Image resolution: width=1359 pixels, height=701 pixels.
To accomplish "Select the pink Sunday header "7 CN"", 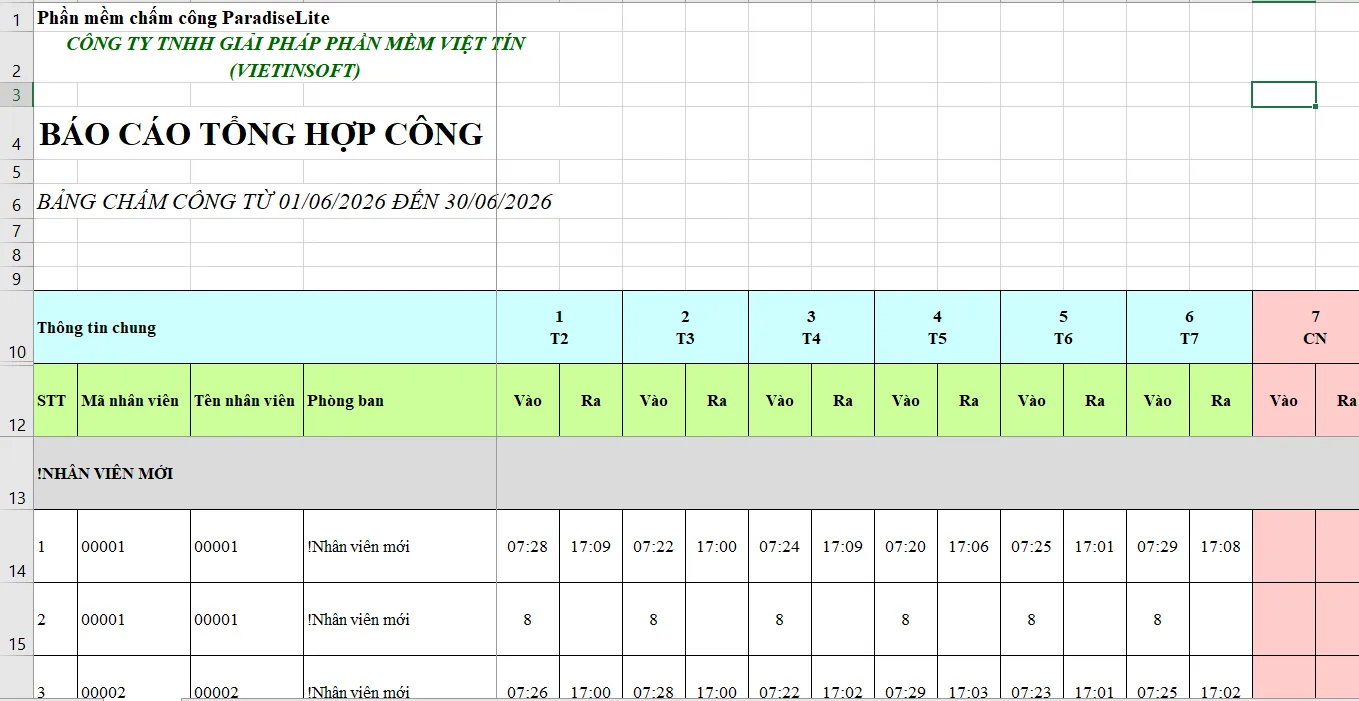I will (x=1306, y=327).
